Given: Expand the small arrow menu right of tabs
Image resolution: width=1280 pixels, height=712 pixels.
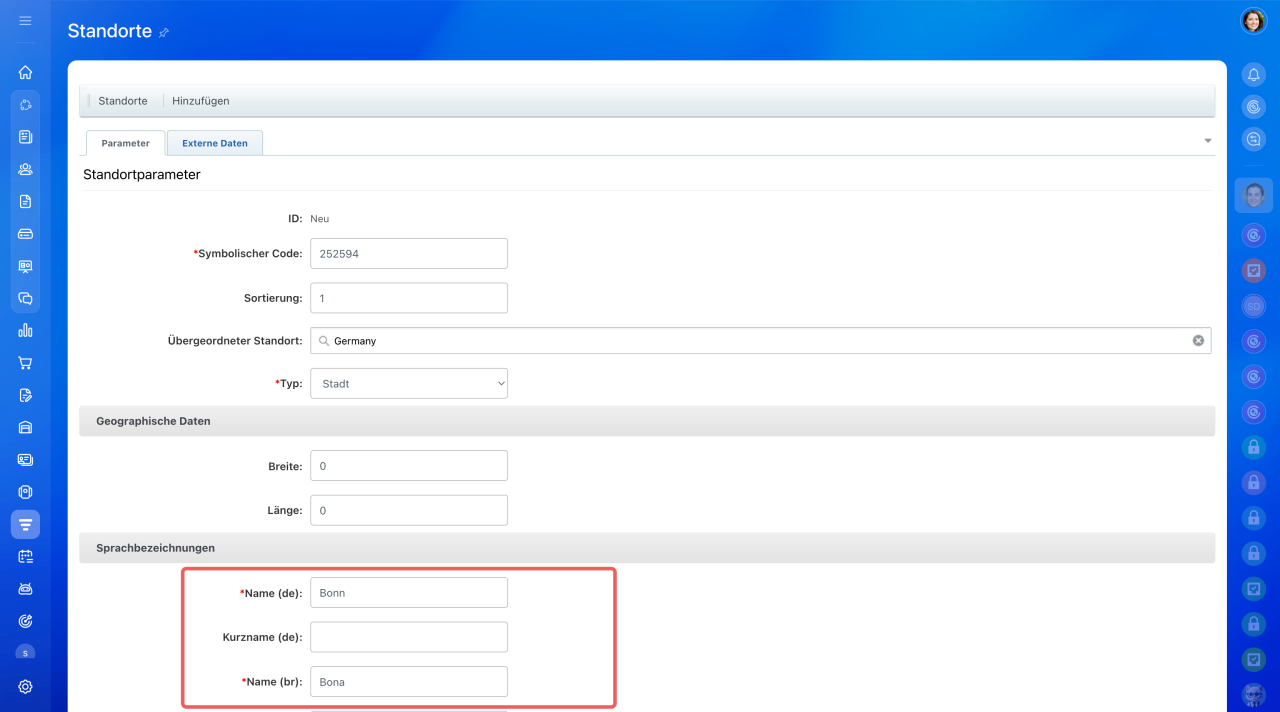Looking at the screenshot, I should point(1208,141).
